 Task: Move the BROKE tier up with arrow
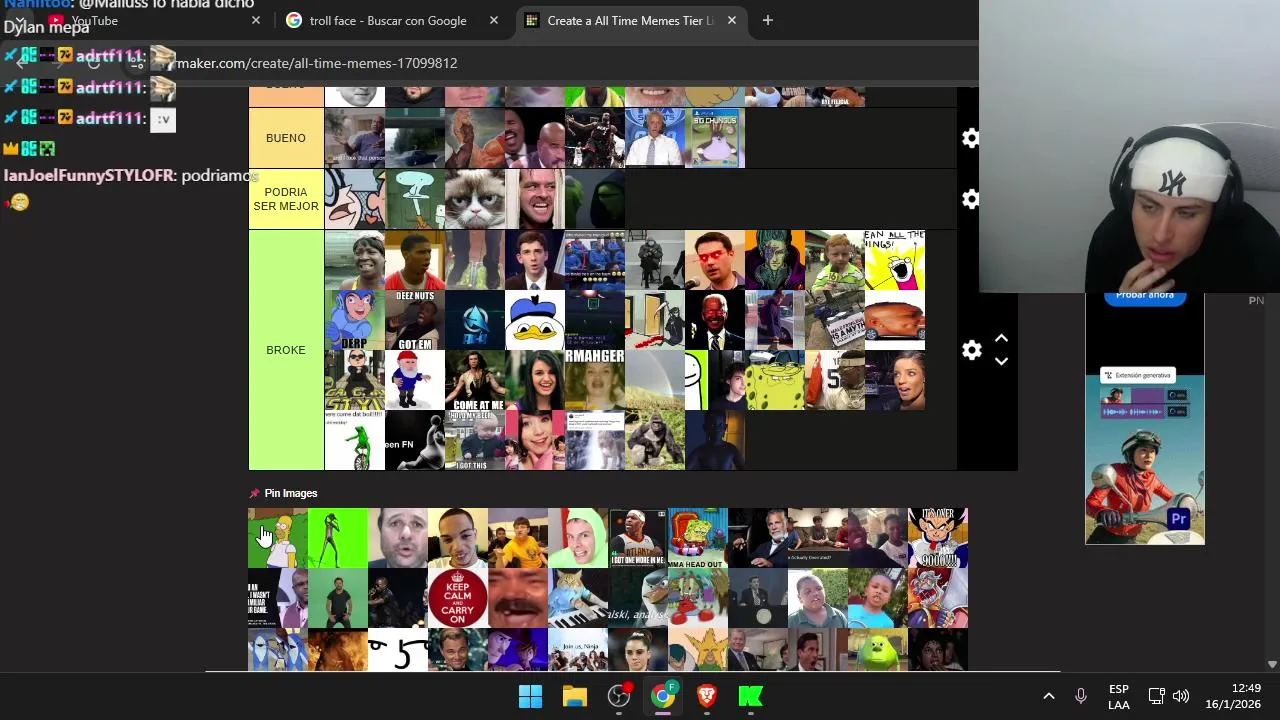[x=1001, y=339]
